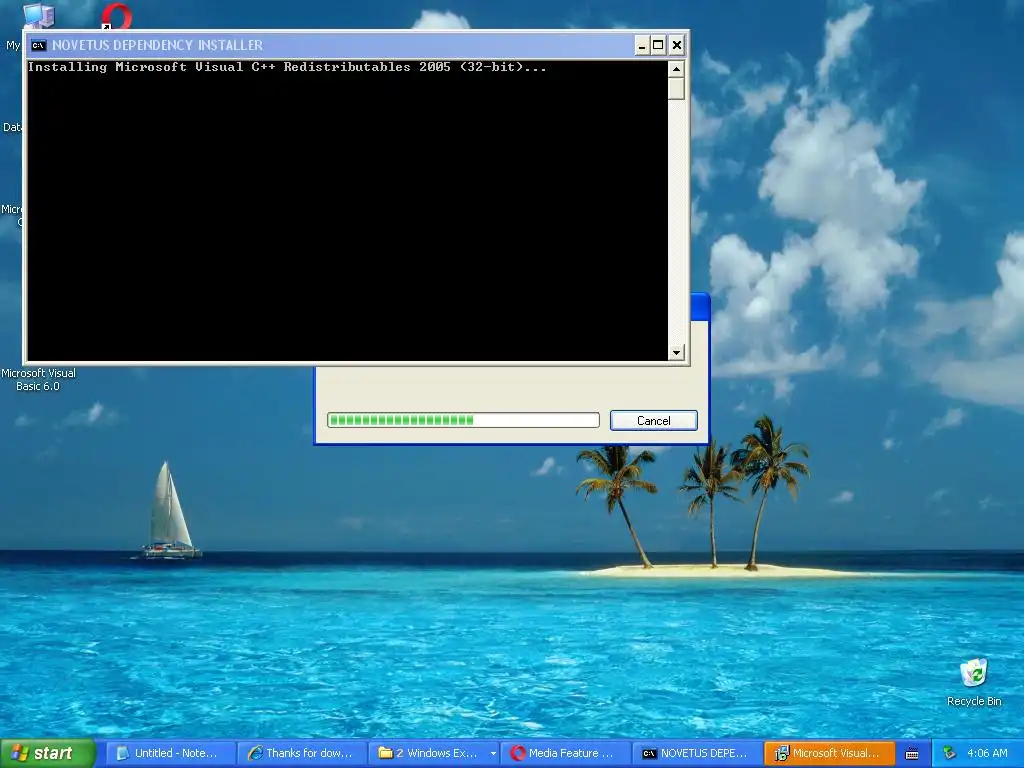Click the Internet Explorer icon on taskbar
Image resolution: width=1024 pixels, height=768 pixels.
(x=254, y=753)
